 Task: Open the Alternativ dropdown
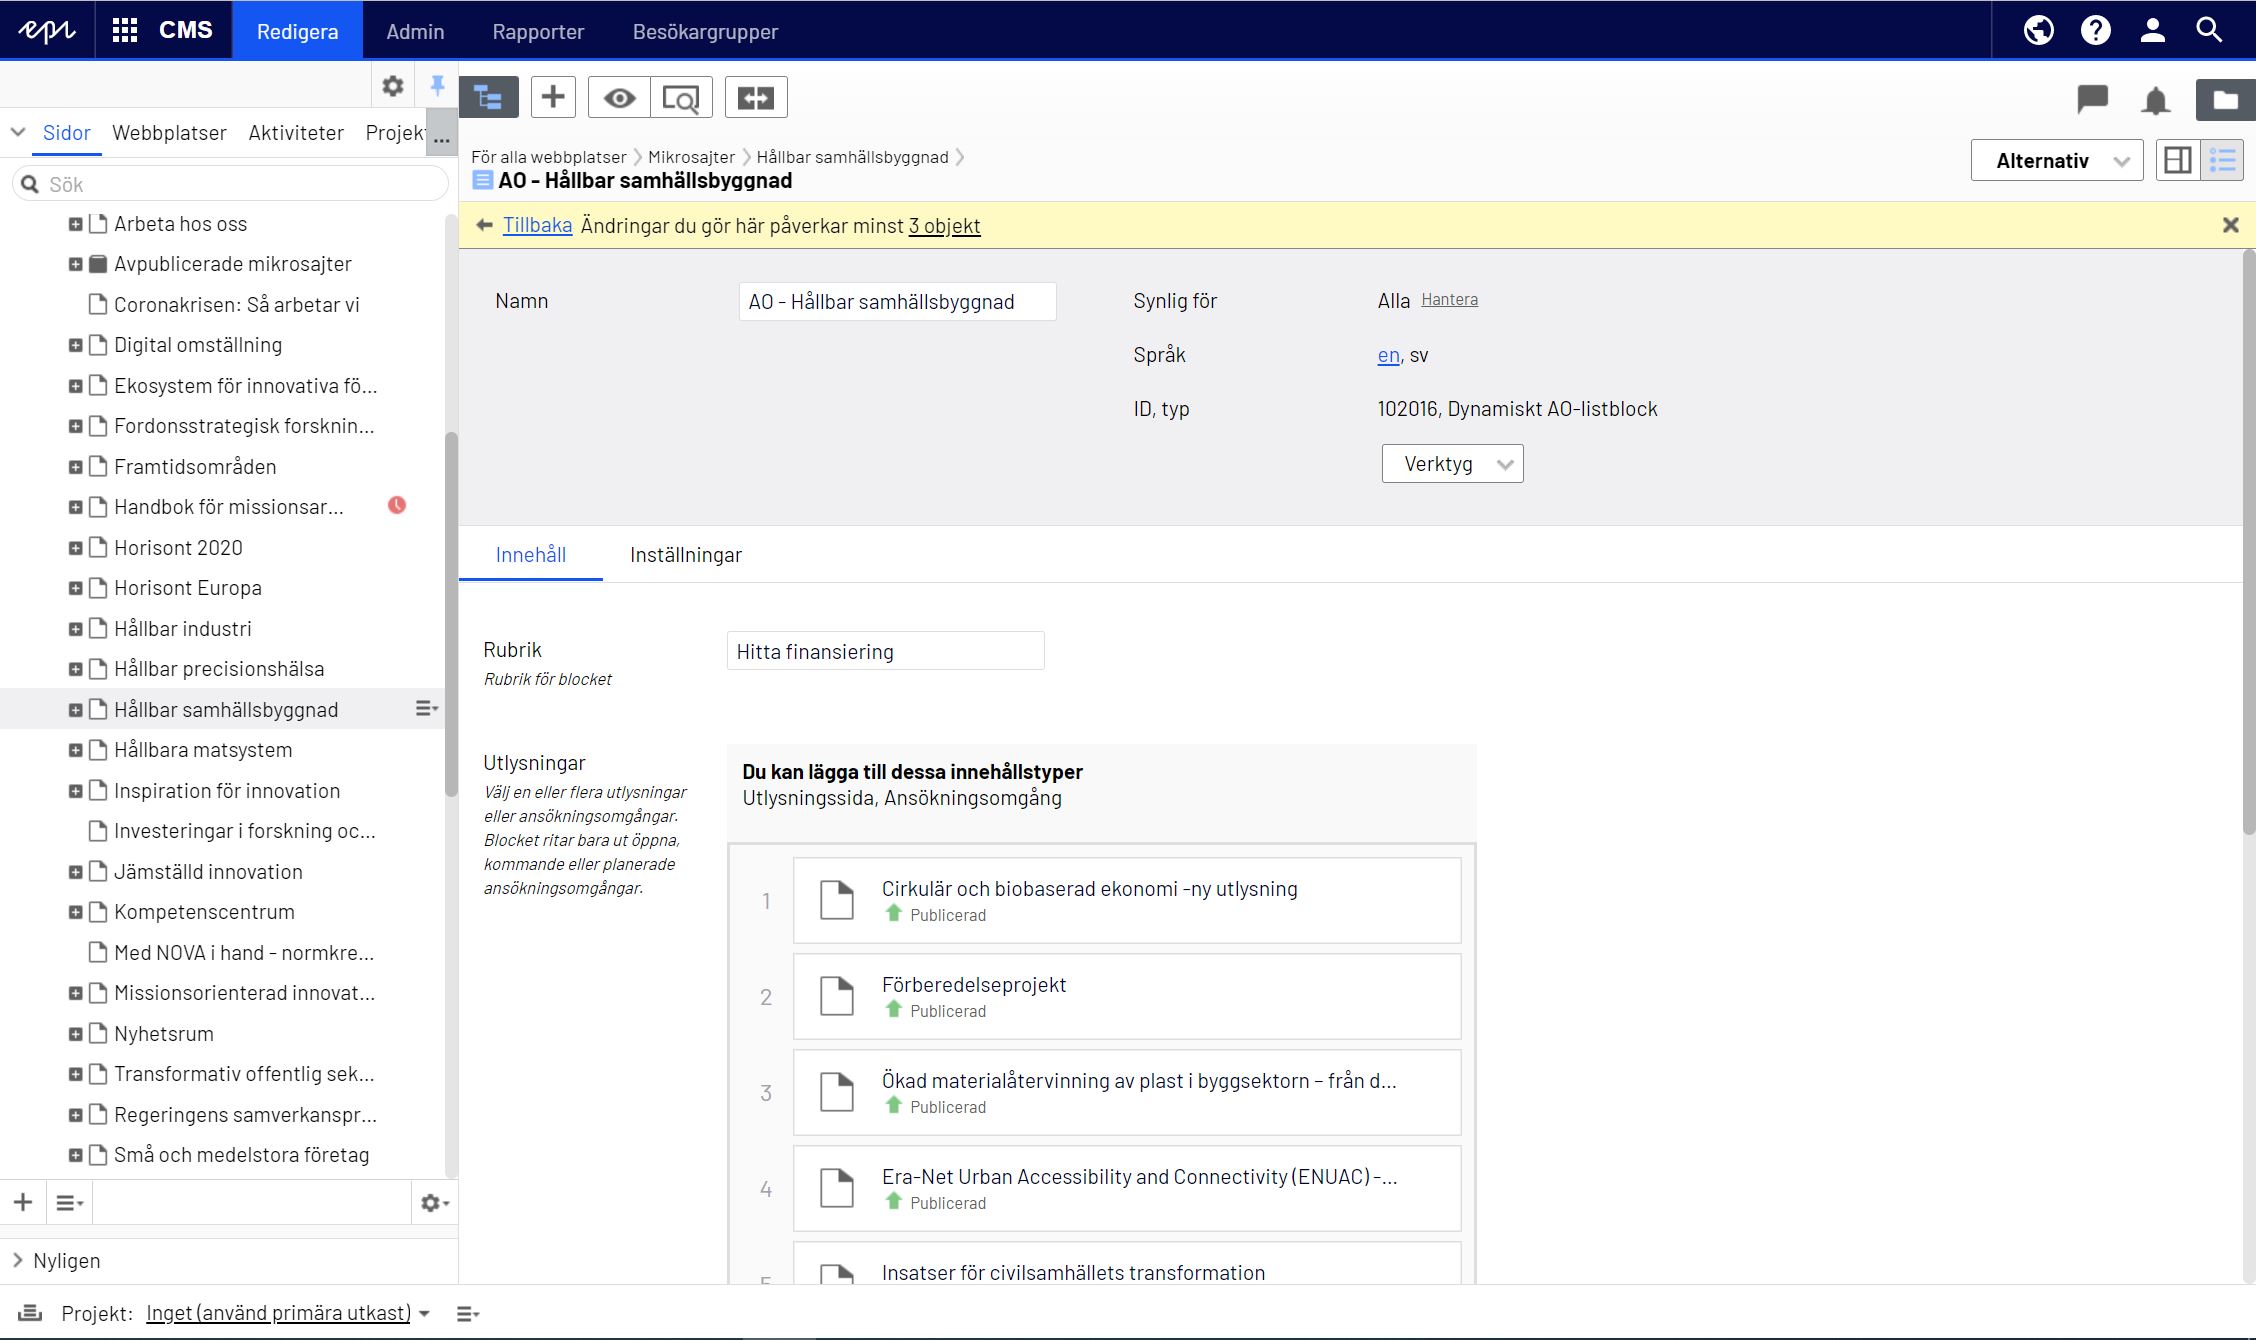[2056, 161]
